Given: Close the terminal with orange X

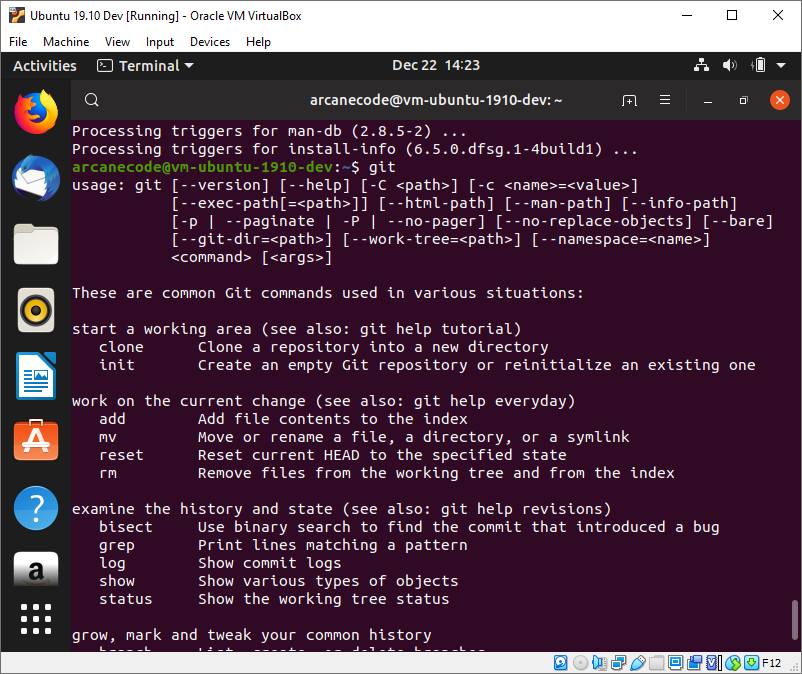Looking at the screenshot, I should tap(779, 100).
